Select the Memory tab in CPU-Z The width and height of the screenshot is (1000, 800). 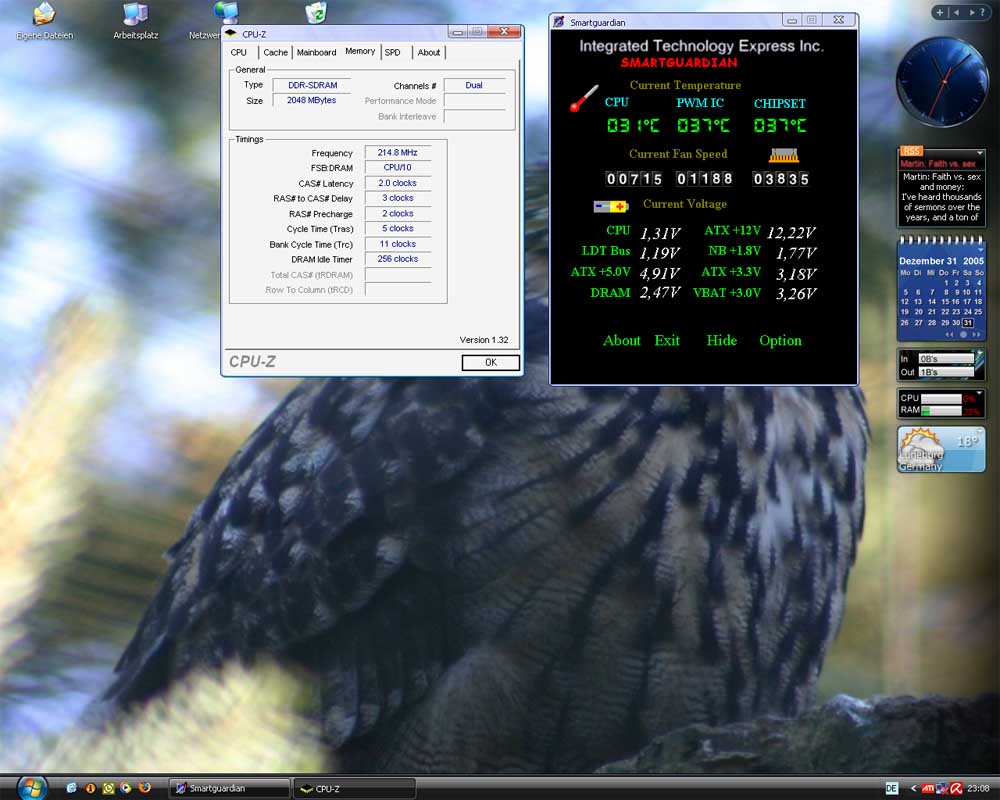[360, 51]
